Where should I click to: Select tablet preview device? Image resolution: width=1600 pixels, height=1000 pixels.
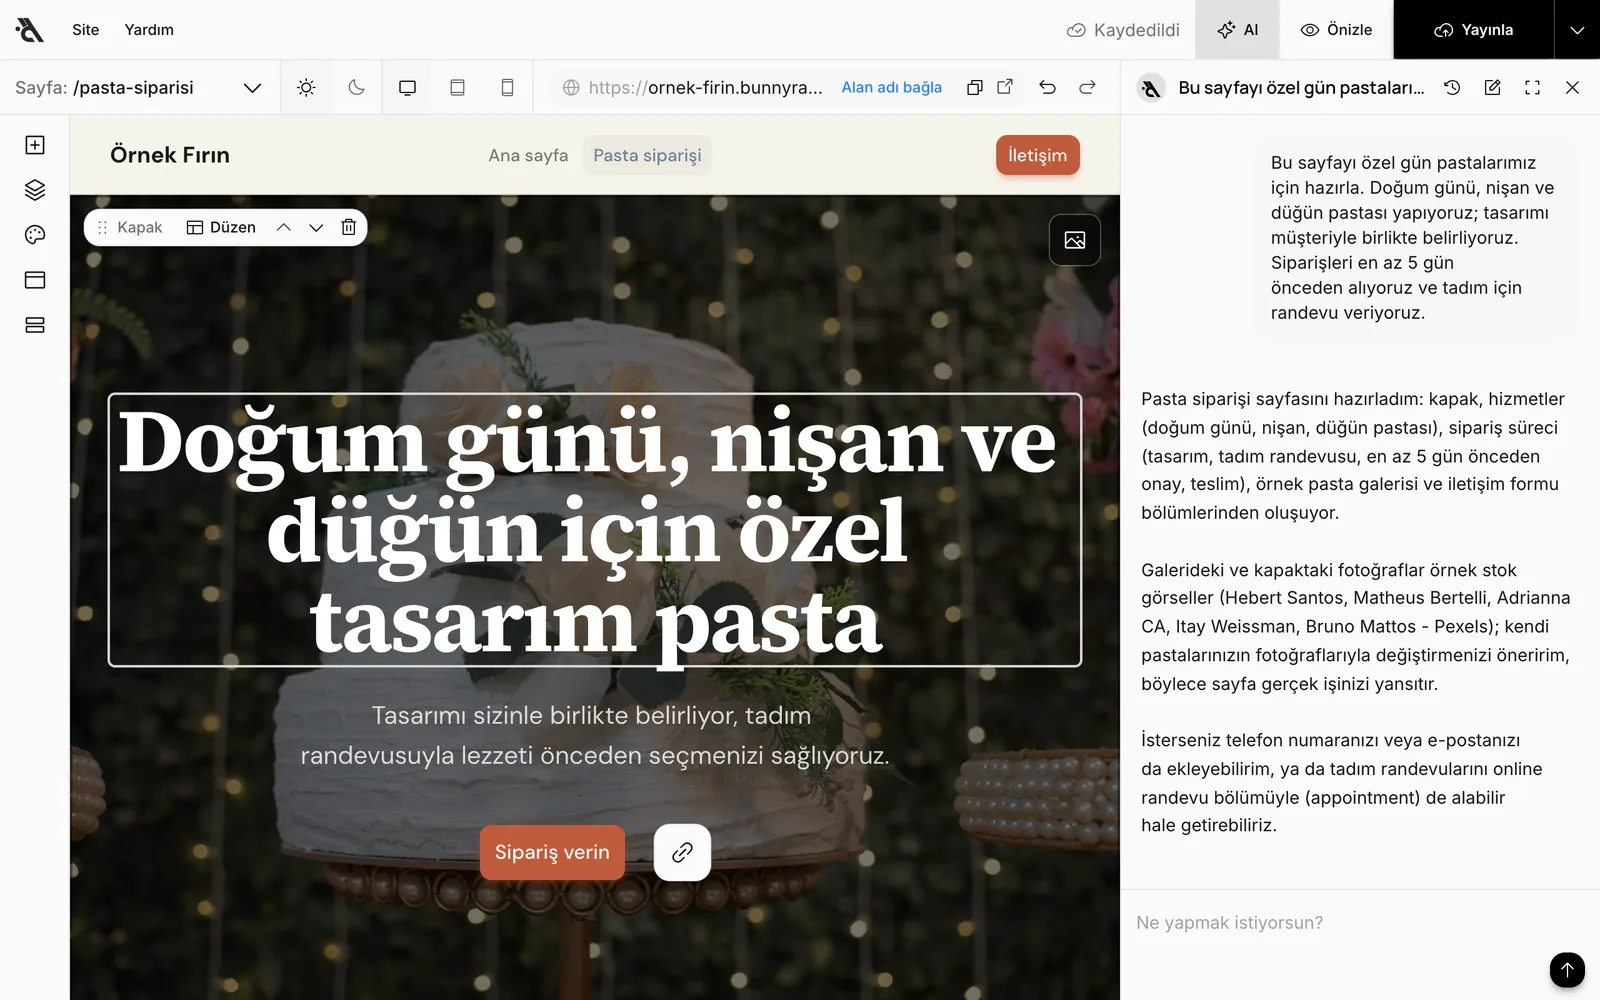coord(457,87)
